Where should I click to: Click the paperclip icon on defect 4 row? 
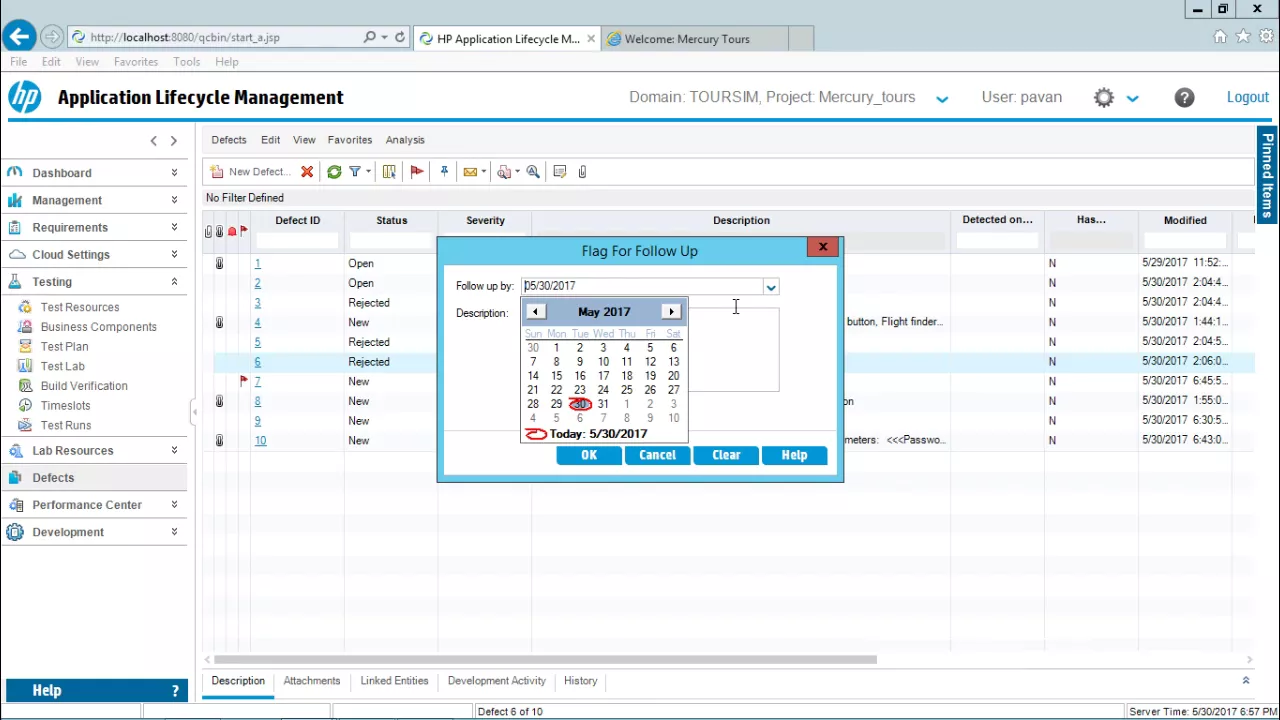219,322
